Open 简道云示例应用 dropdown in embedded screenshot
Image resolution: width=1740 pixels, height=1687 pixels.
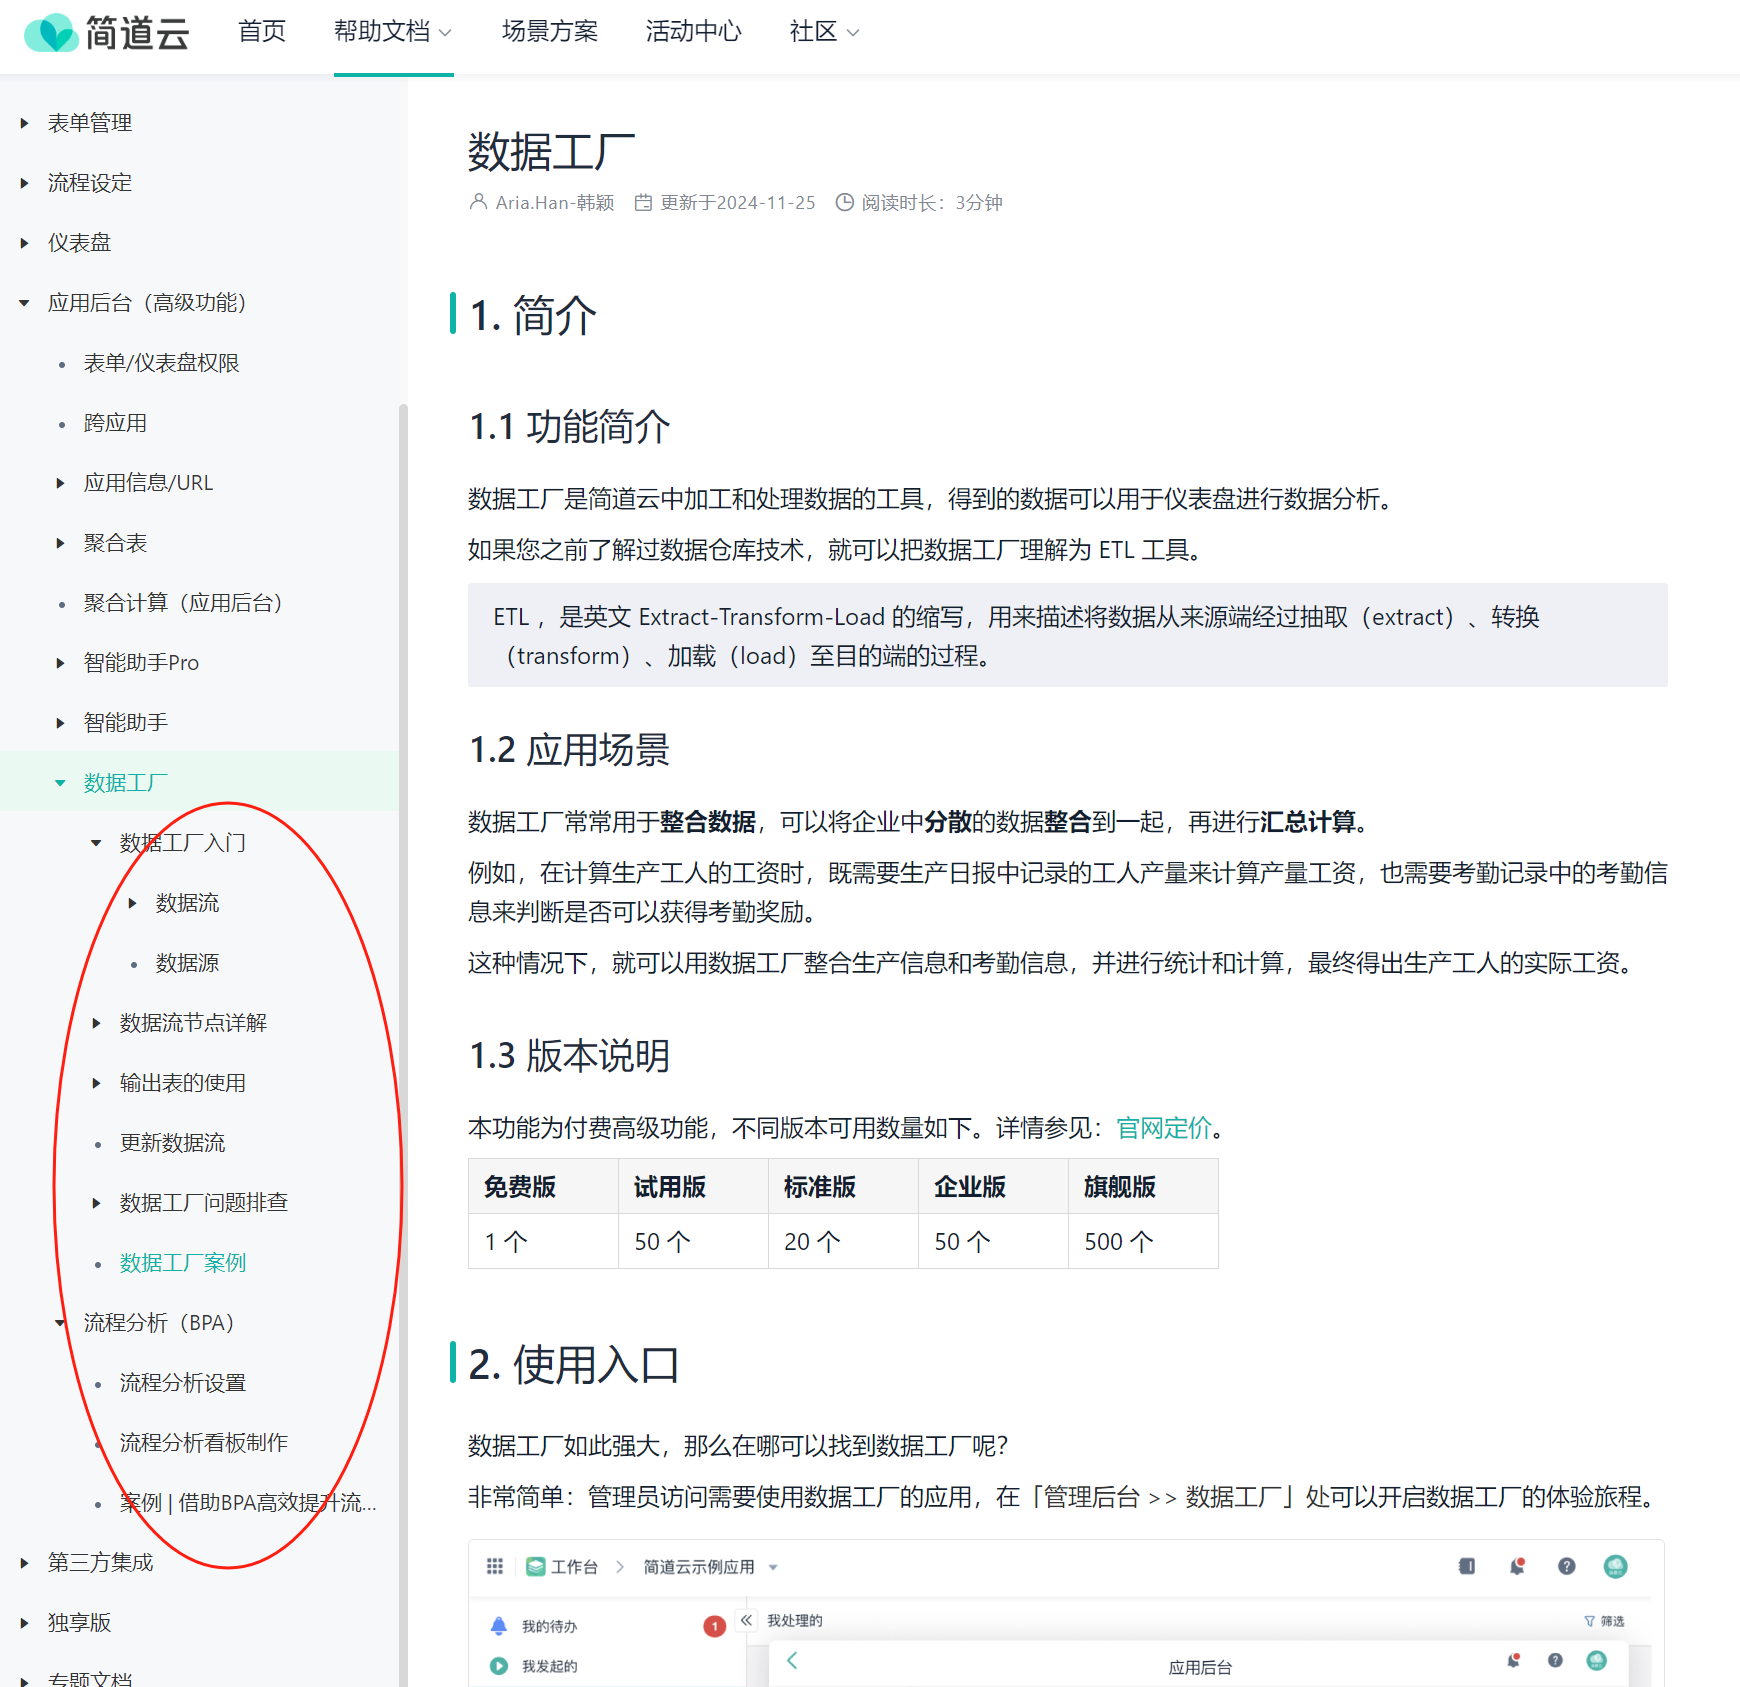pyautogui.click(x=710, y=1567)
